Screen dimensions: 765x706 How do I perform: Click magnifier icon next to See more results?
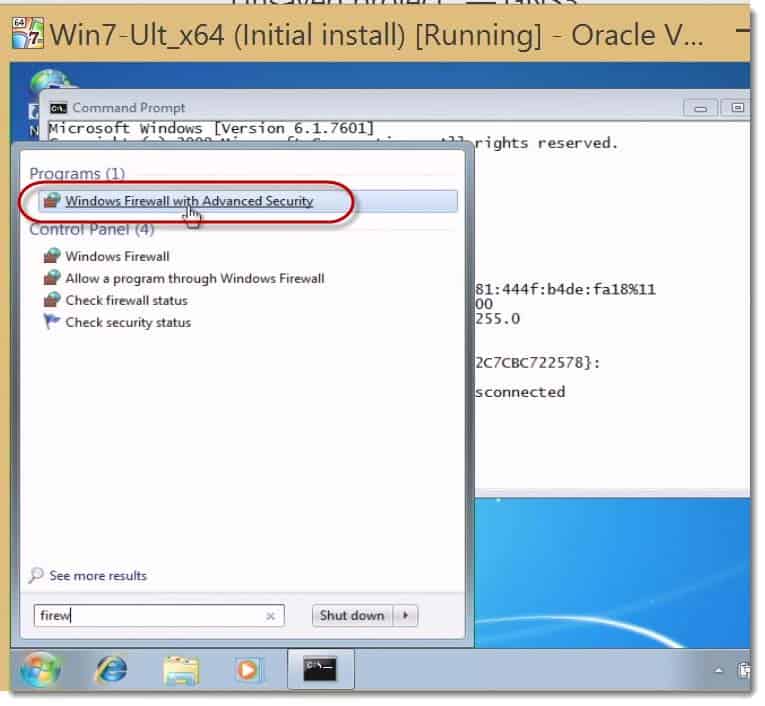tap(36, 576)
